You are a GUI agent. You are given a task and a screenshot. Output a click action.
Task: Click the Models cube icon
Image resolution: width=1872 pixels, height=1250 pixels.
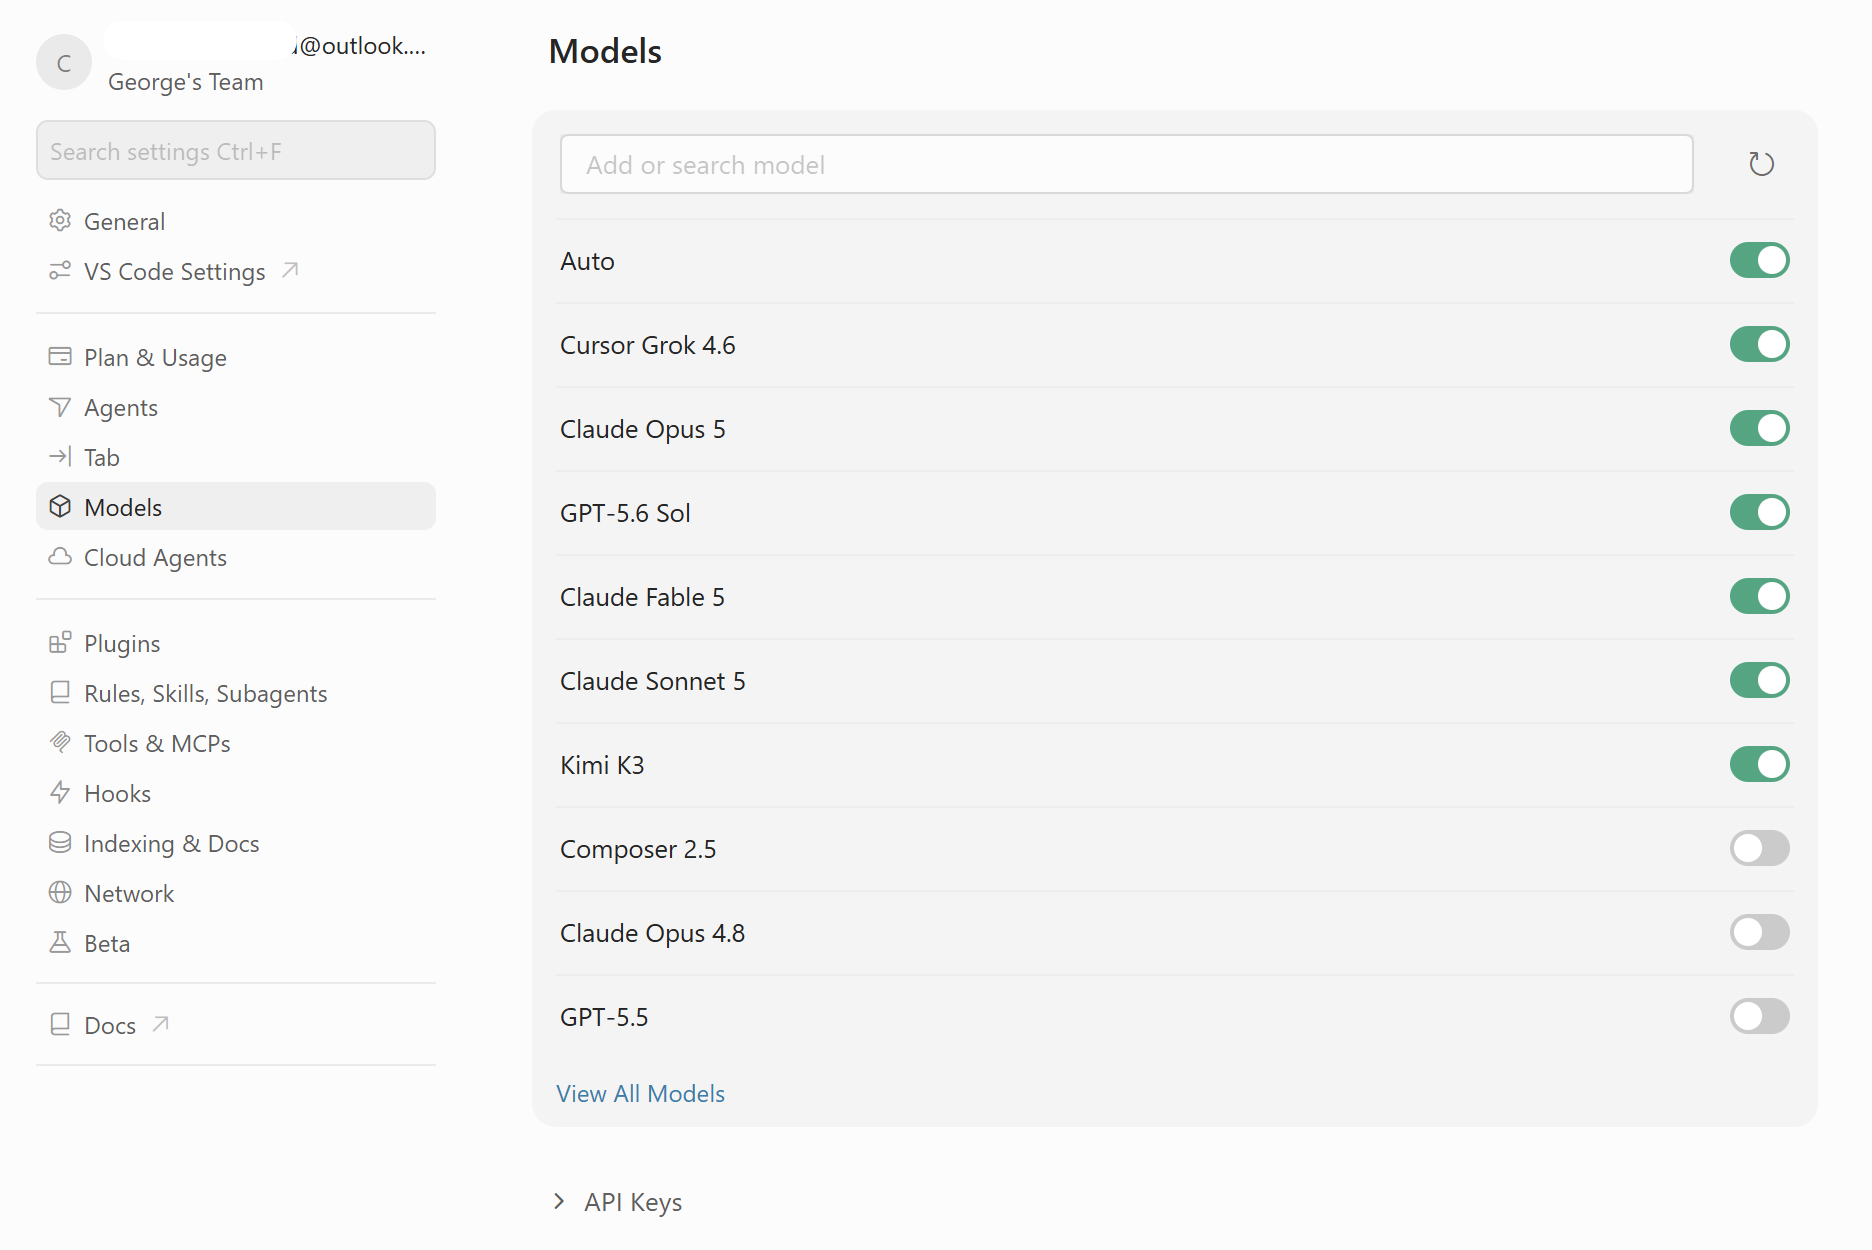tap(60, 507)
